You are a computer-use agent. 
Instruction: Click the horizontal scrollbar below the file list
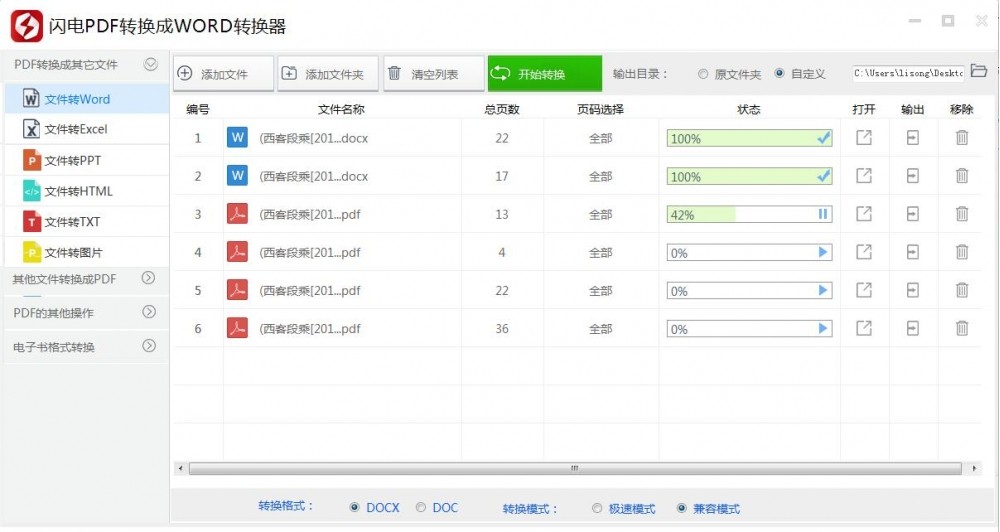point(575,468)
